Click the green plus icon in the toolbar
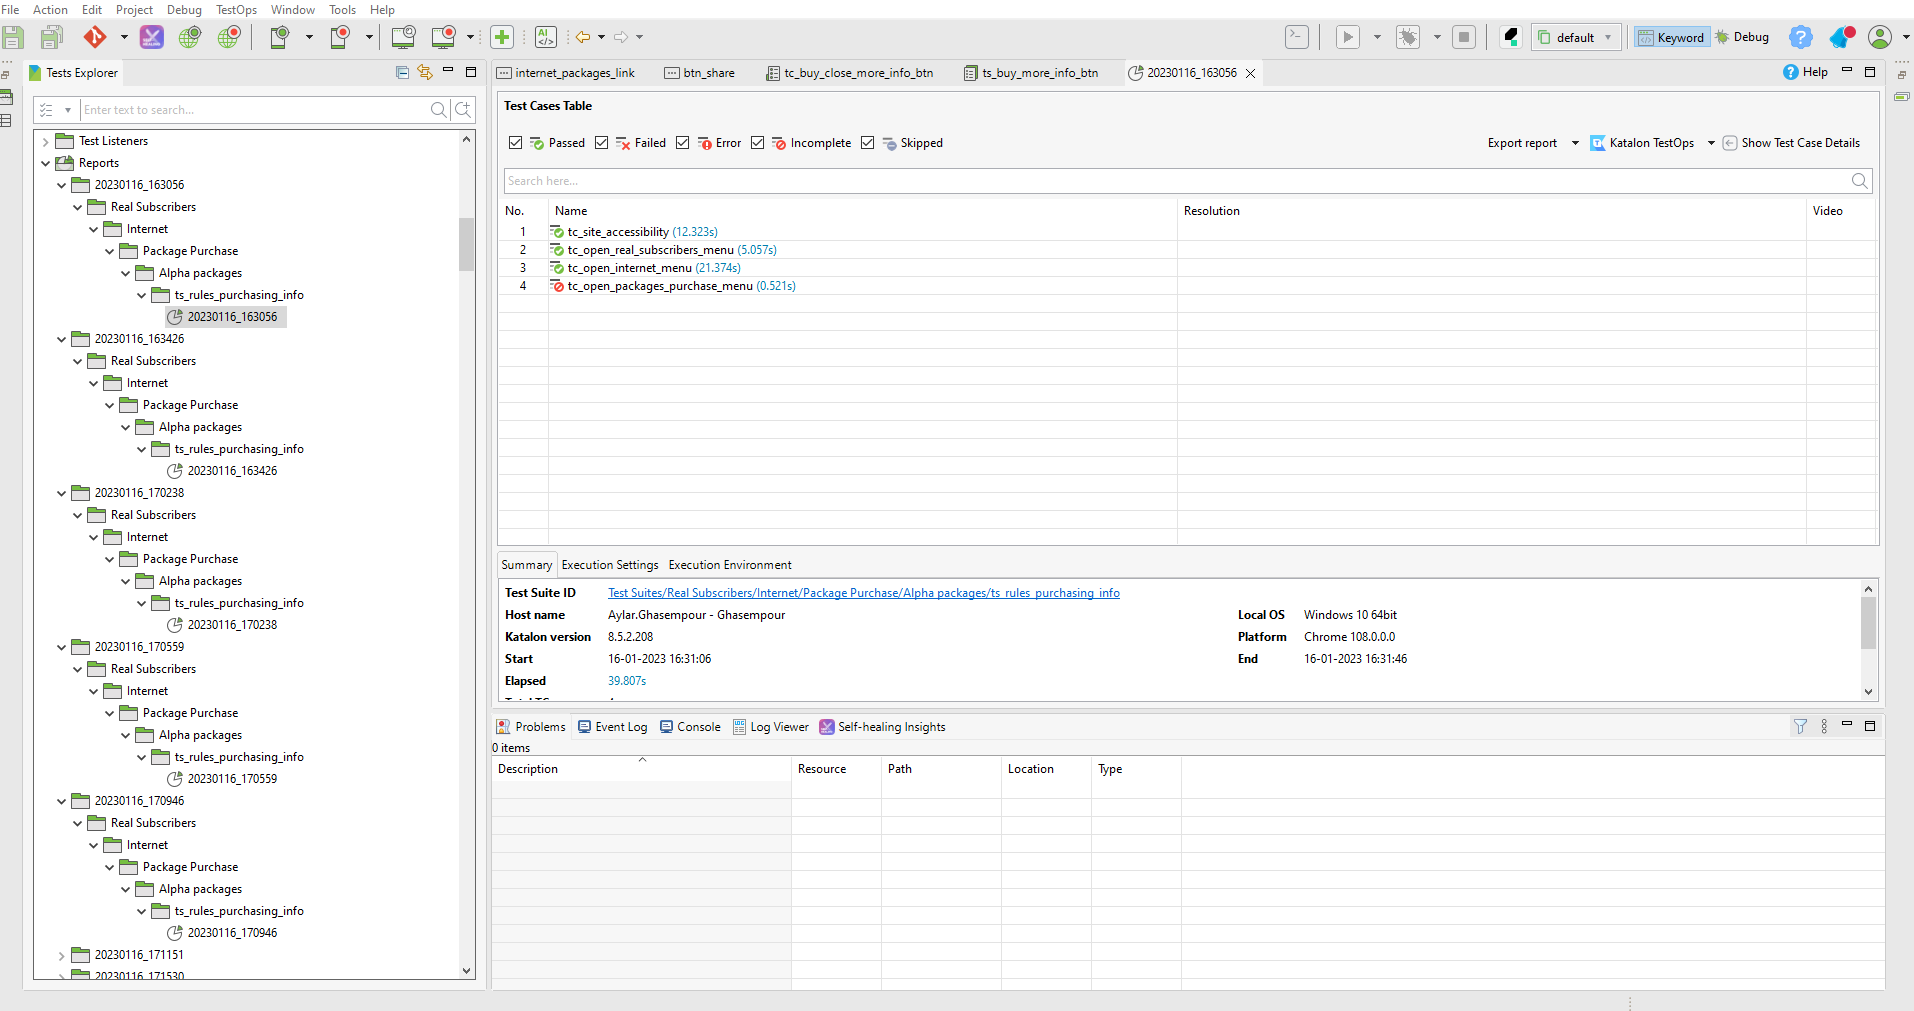1914x1011 pixels. coord(502,38)
